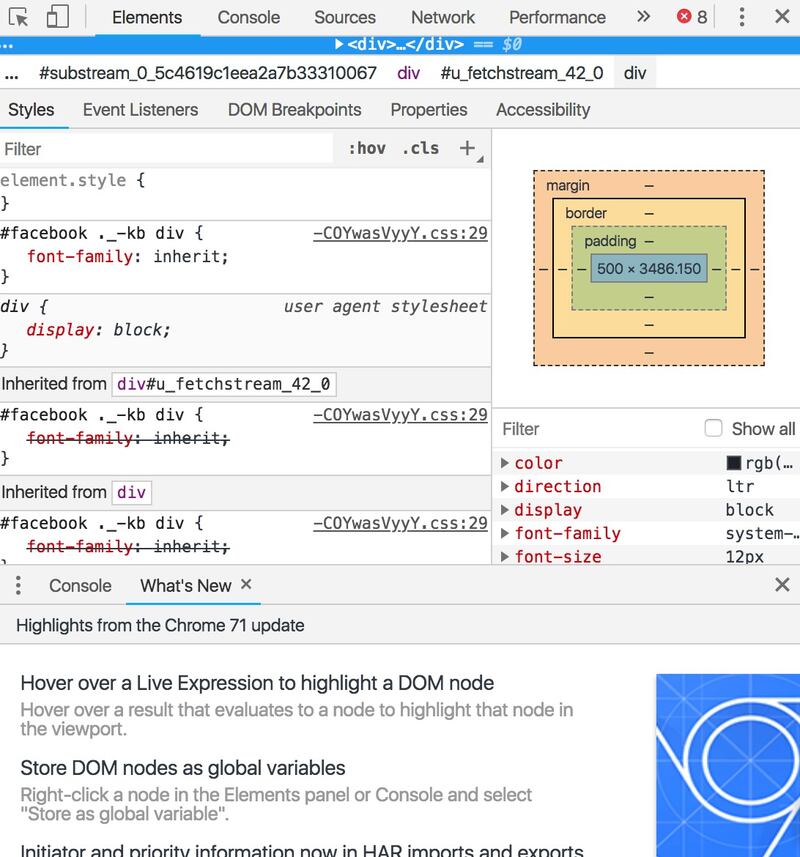Close the What's New tab
800x857 pixels.
tap(246, 584)
